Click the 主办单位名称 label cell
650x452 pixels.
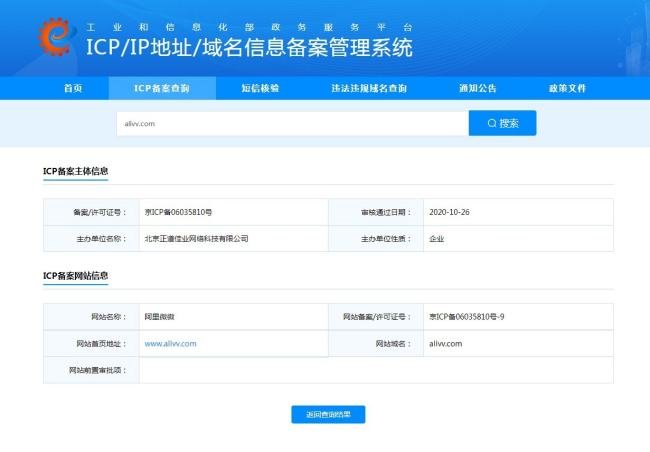[91, 239]
